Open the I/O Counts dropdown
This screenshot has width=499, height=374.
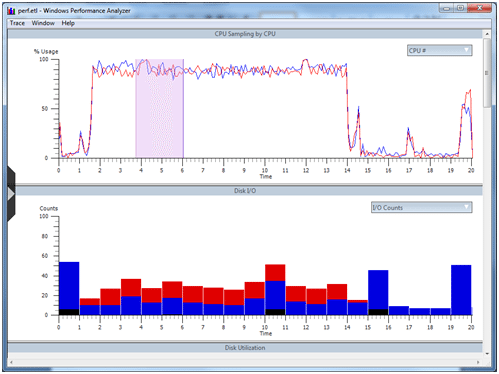(421, 207)
